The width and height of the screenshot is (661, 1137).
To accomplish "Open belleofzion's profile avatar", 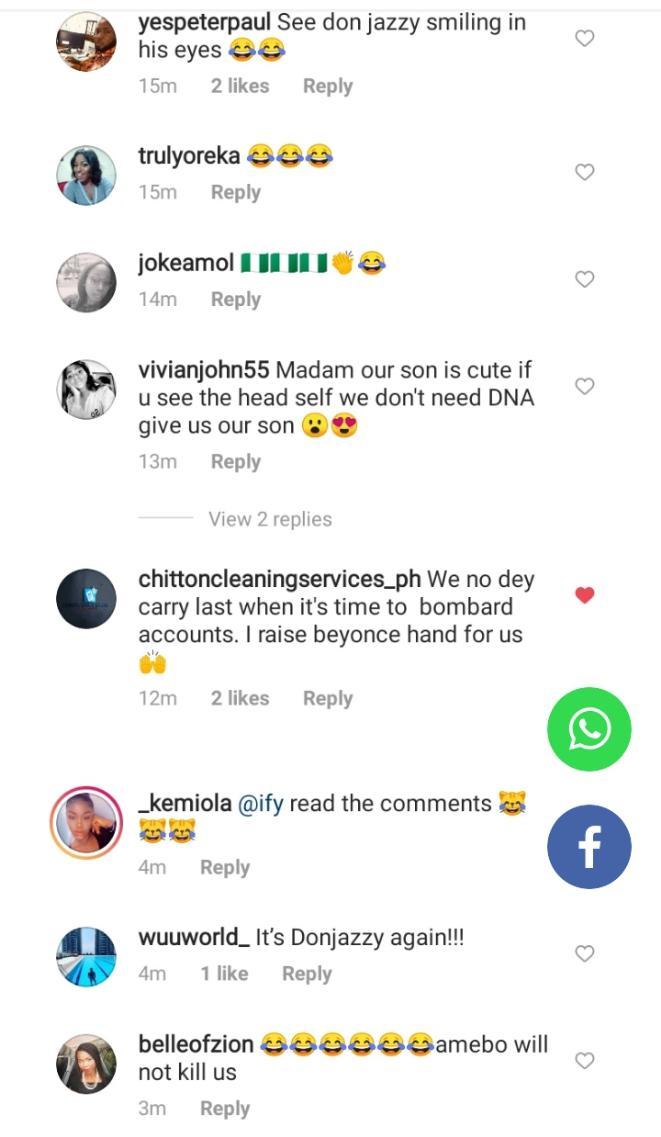I will (86, 1063).
